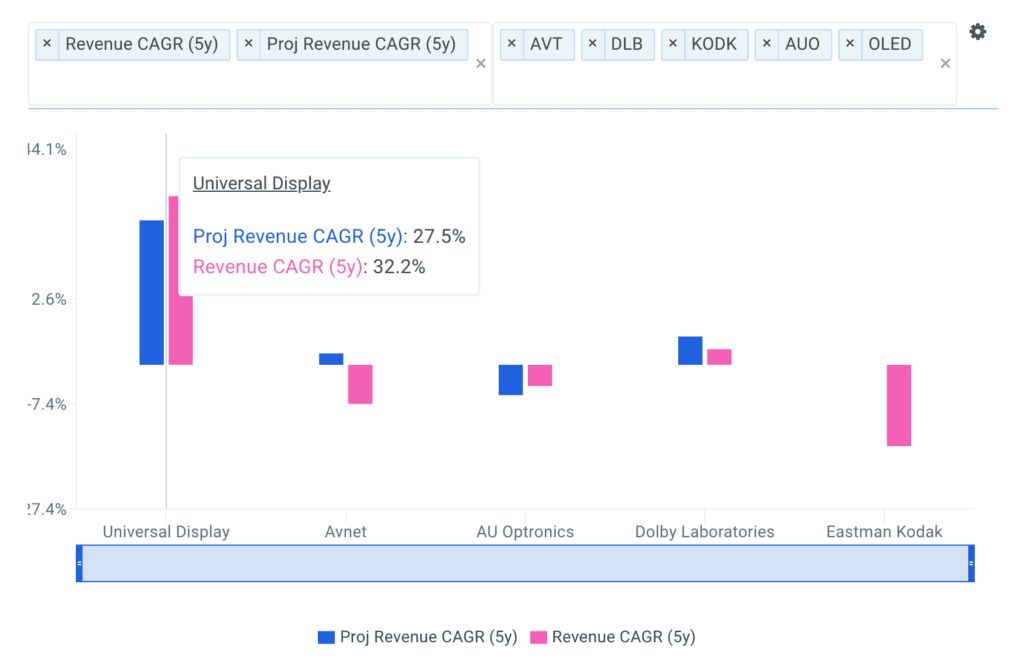Click Dolby Laboratories' blue projected revenue bar
1024x669 pixels.
[690, 350]
